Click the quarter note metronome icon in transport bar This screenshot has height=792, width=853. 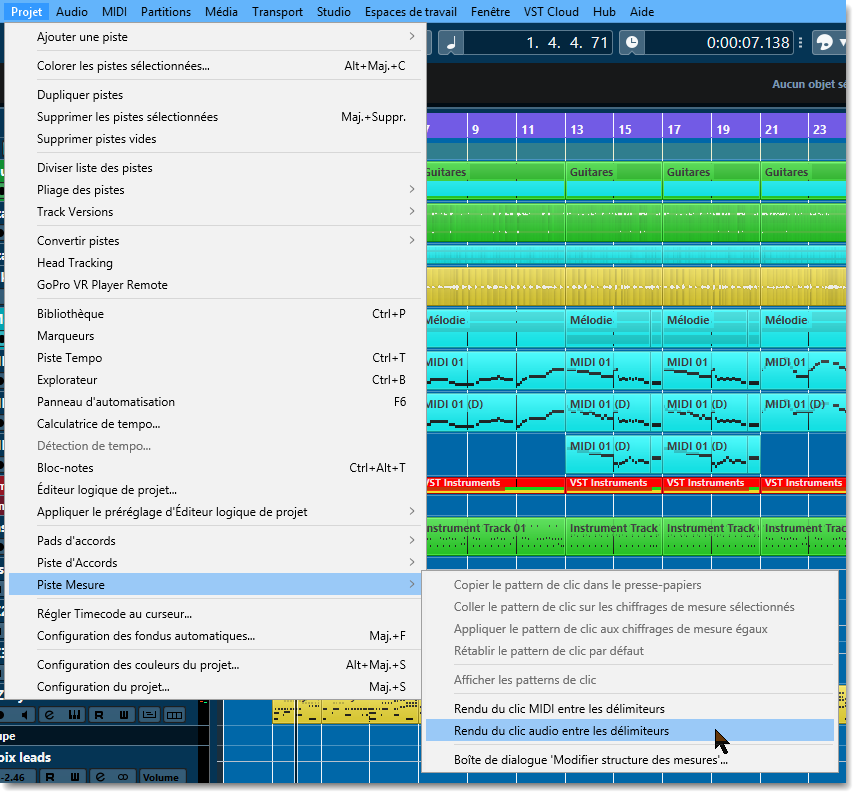(450, 42)
